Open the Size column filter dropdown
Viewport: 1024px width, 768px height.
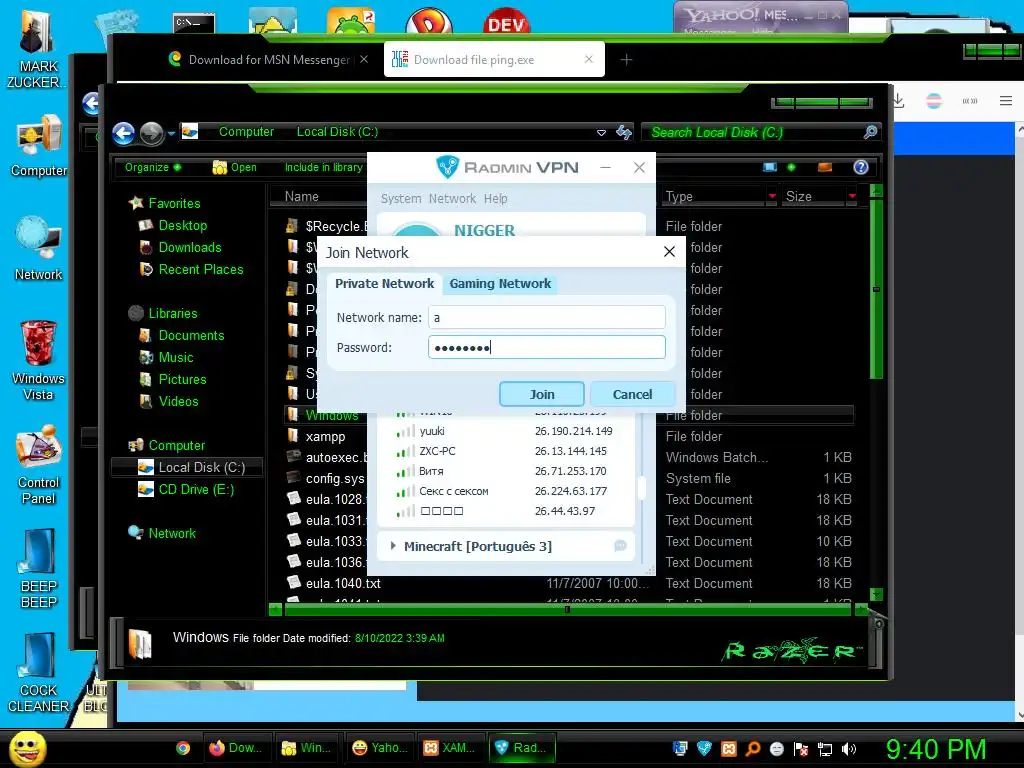pyautogui.click(x=852, y=196)
